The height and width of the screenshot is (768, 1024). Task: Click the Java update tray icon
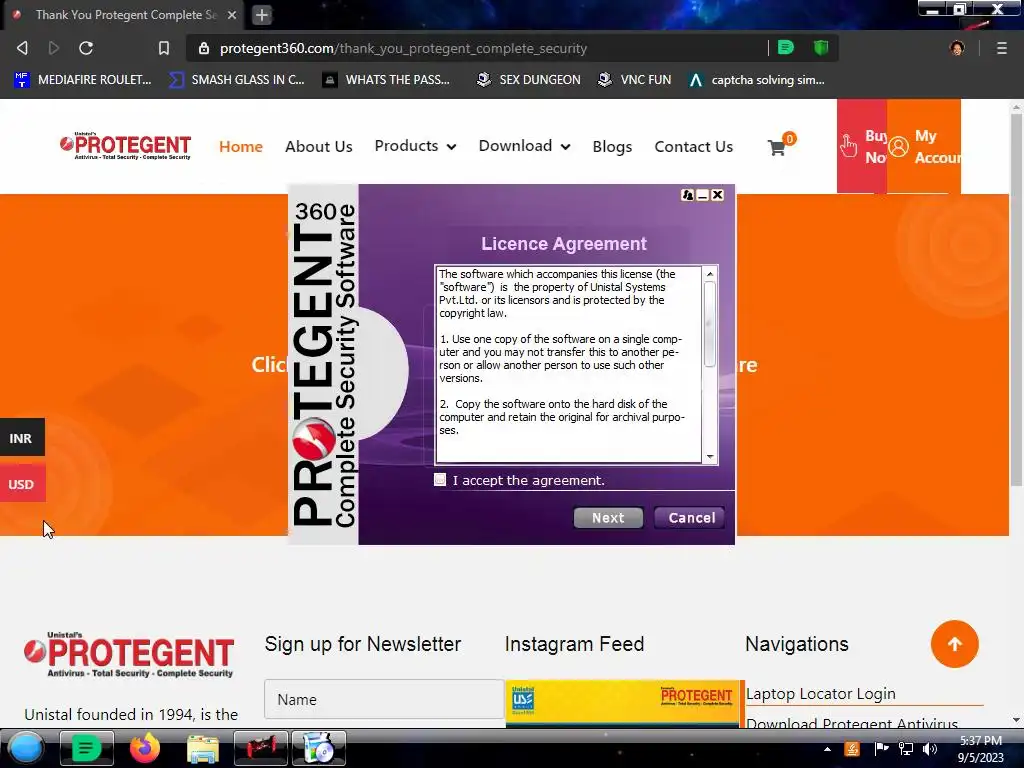click(852, 749)
